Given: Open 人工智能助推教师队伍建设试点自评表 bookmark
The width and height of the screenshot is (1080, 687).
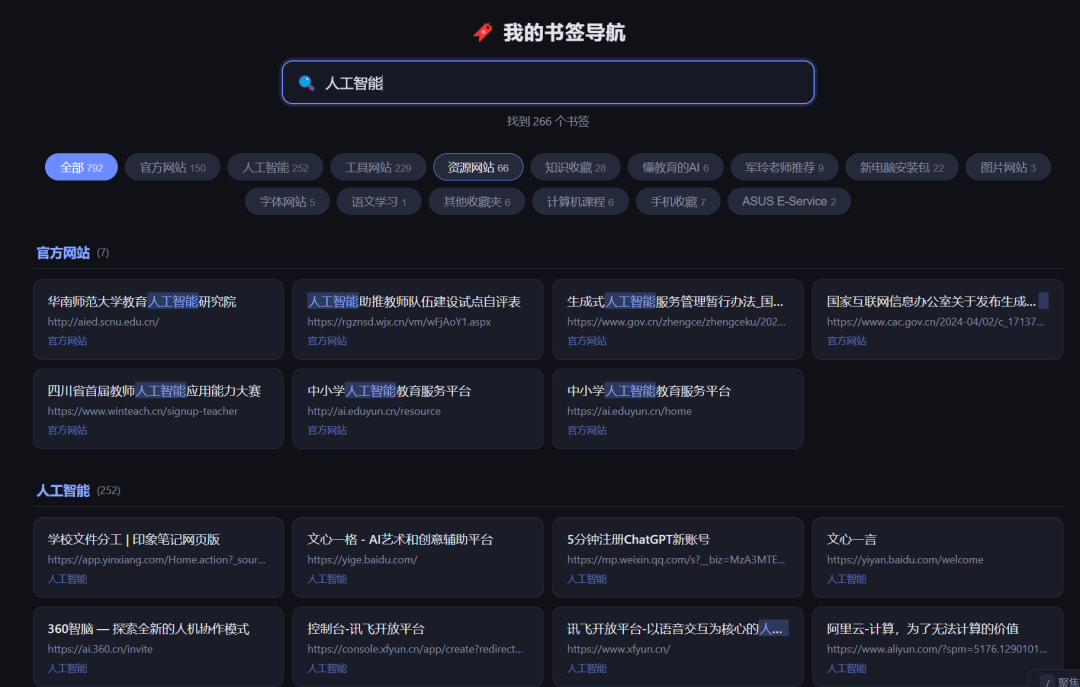Looking at the screenshot, I should 417,320.
